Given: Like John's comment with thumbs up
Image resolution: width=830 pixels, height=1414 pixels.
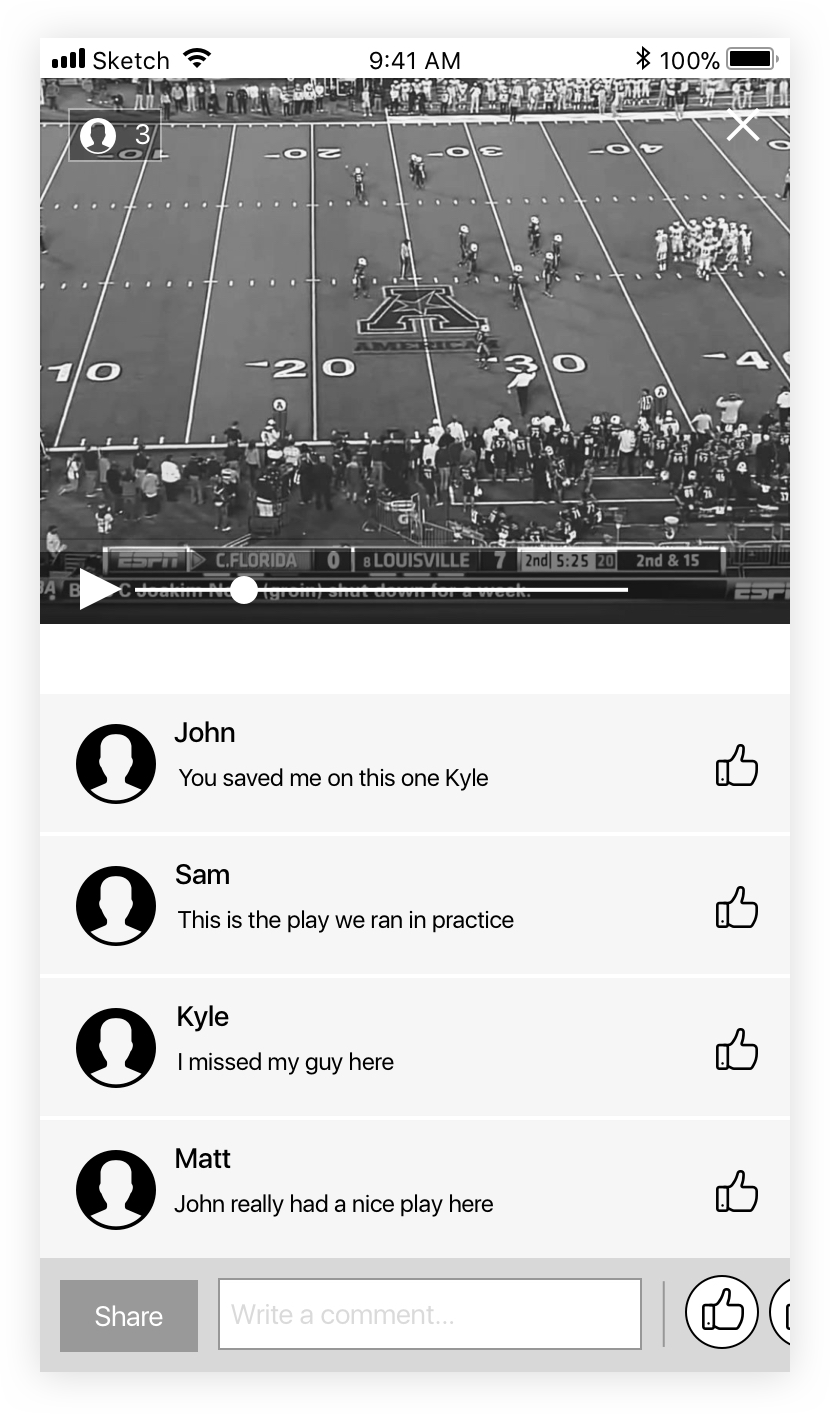Looking at the screenshot, I should click(737, 766).
